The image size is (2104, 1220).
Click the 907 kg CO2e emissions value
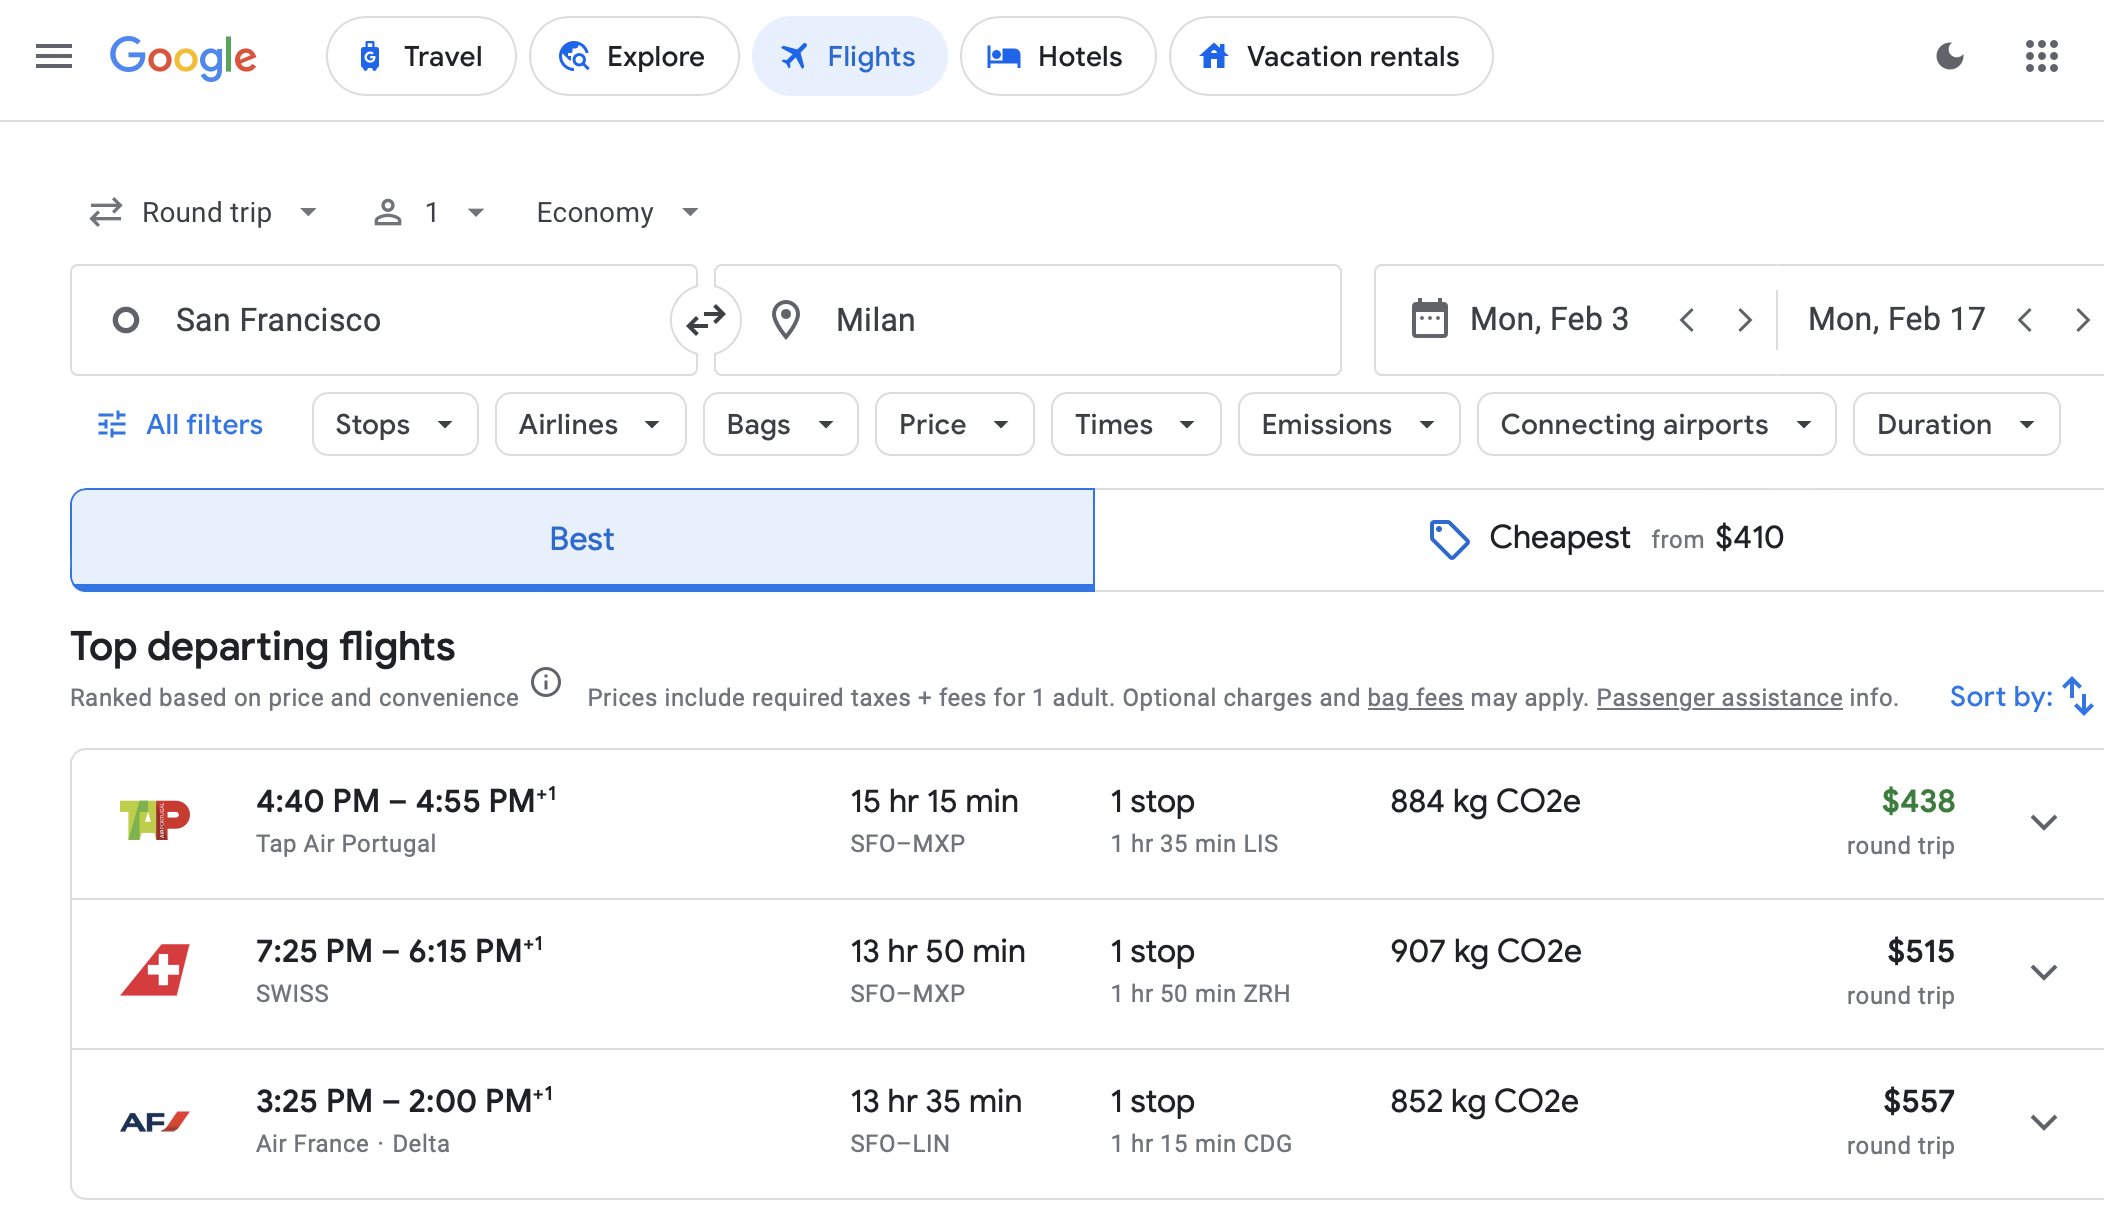pos(1486,951)
